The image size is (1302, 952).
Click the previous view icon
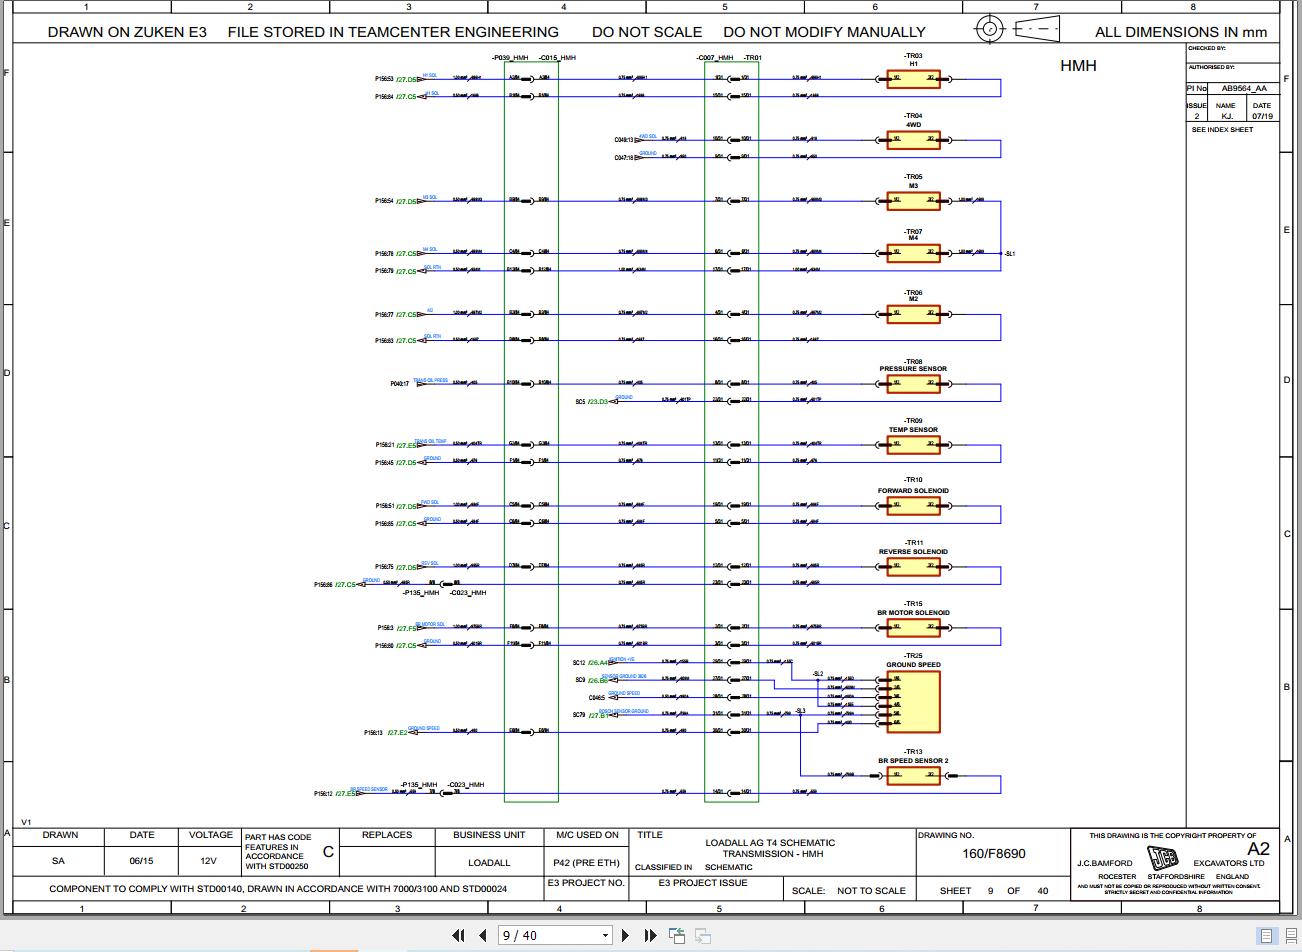point(677,935)
